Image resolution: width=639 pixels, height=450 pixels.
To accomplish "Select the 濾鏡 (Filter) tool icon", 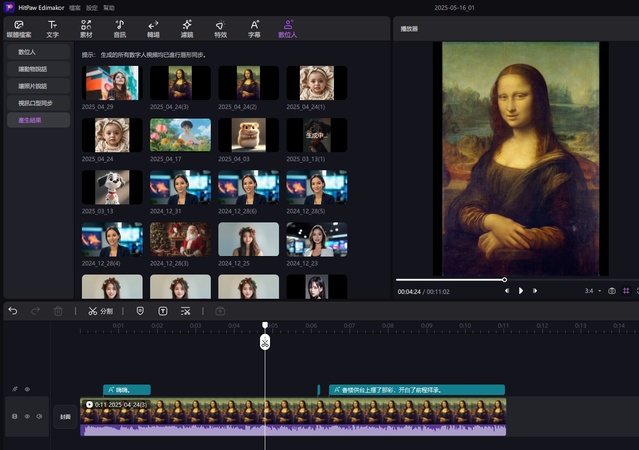I will click(x=187, y=27).
